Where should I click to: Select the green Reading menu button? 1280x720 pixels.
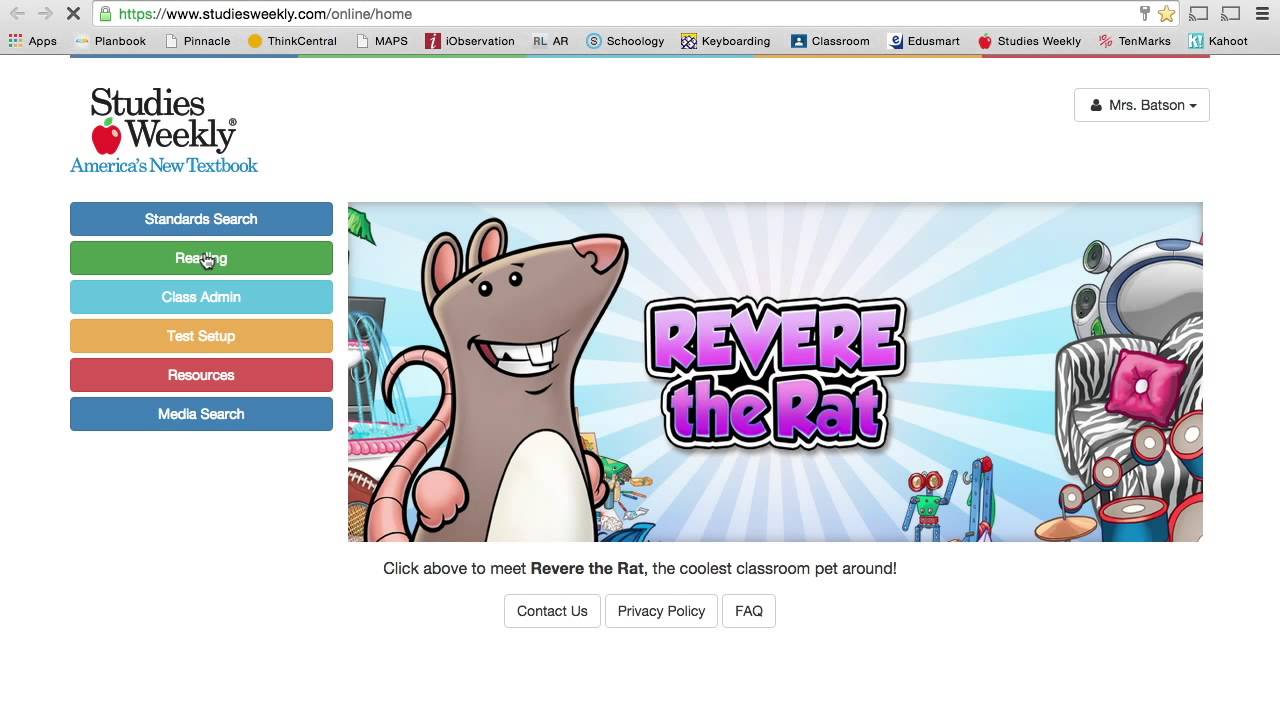point(201,258)
